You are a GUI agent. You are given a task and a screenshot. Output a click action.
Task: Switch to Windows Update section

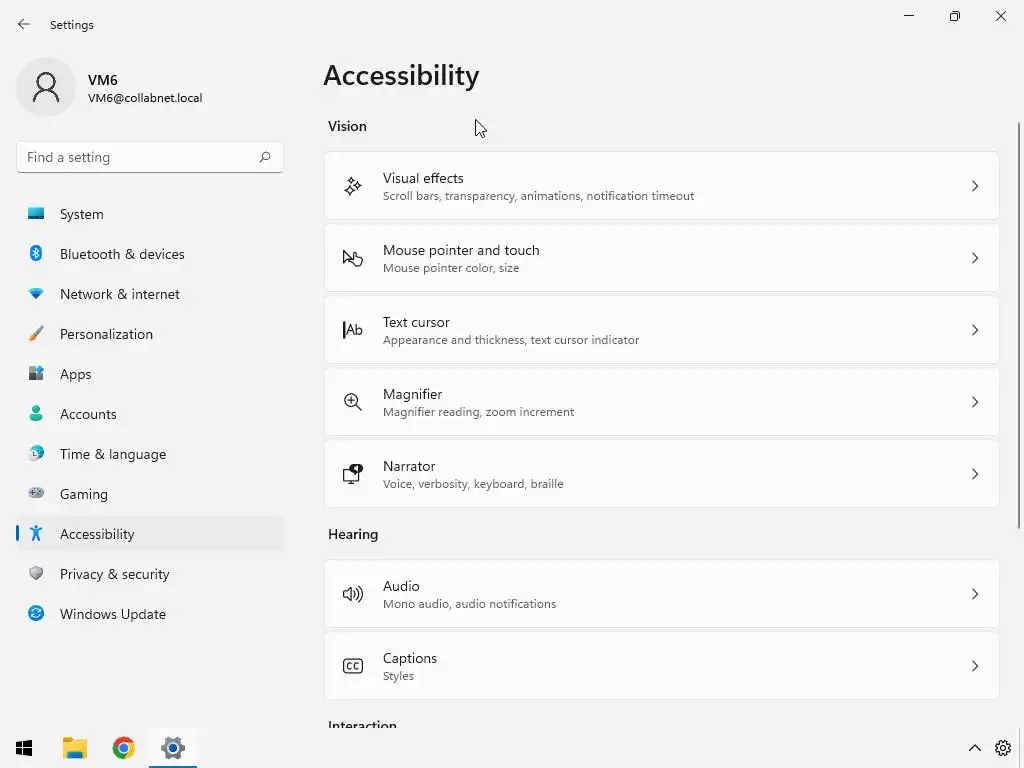coord(112,614)
